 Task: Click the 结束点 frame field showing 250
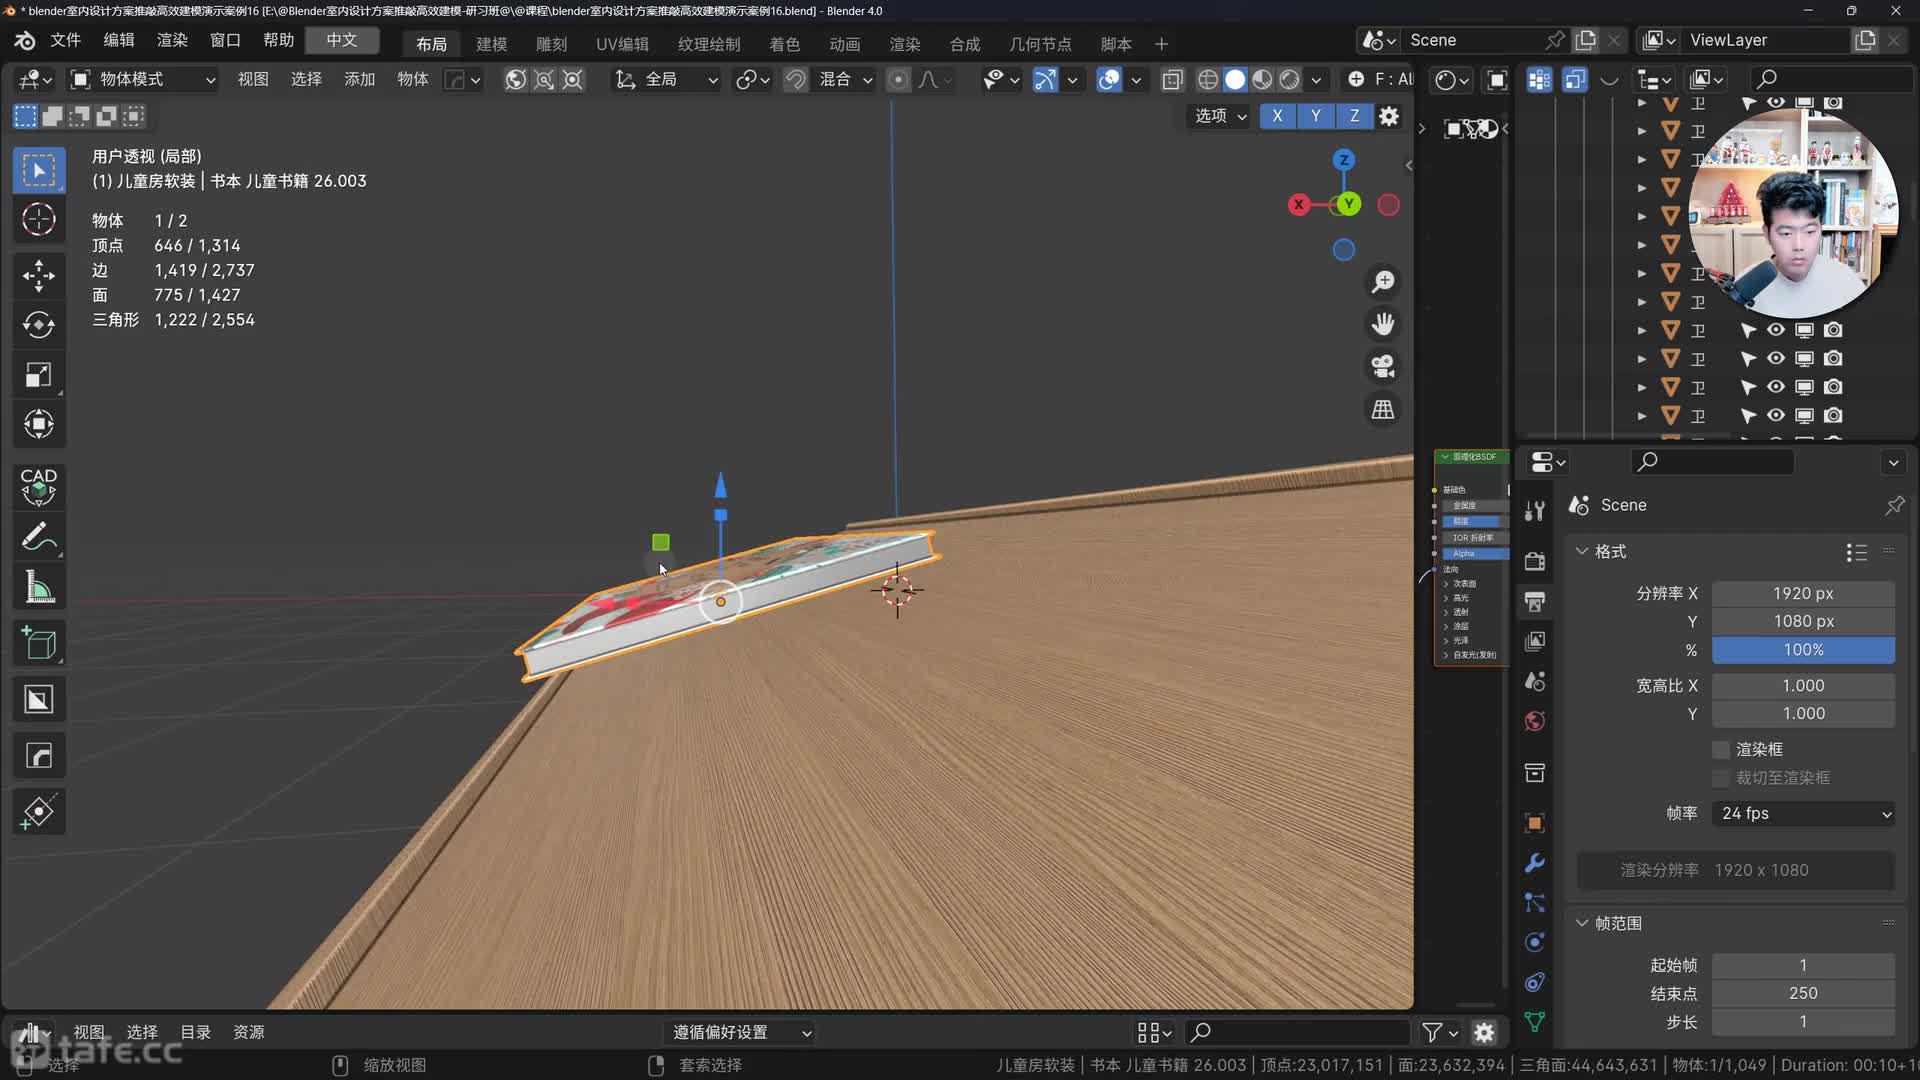pyautogui.click(x=1803, y=993)
